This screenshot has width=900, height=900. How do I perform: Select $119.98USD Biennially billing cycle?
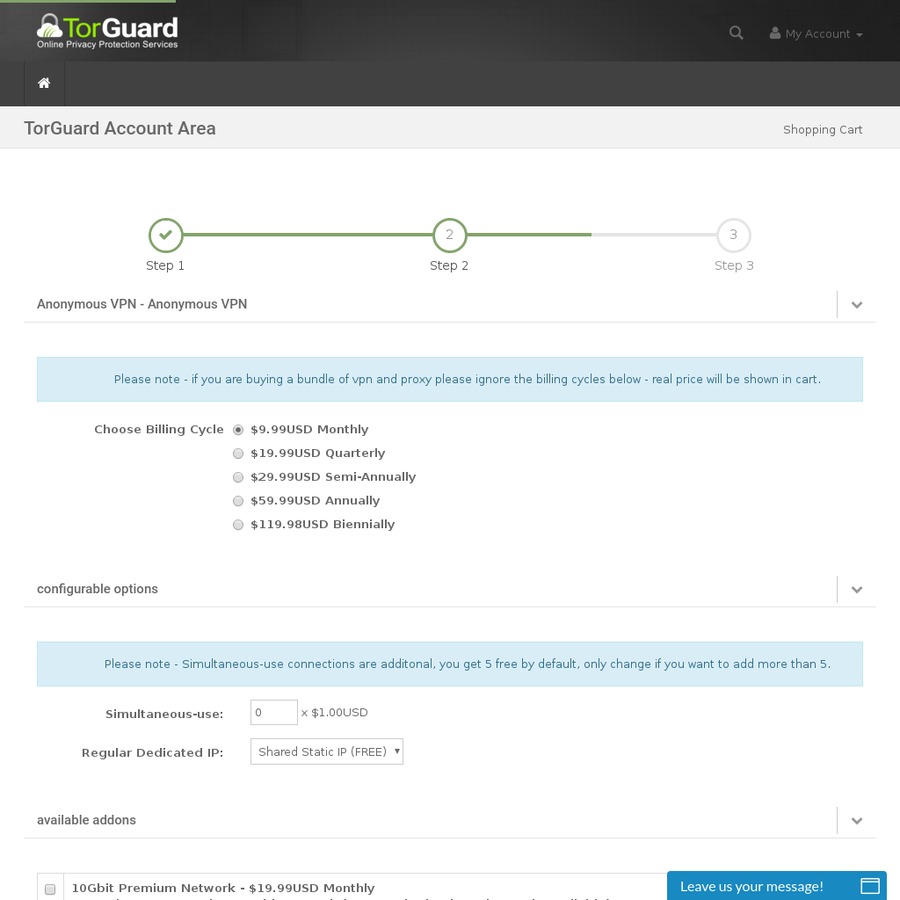pos(238,525)
